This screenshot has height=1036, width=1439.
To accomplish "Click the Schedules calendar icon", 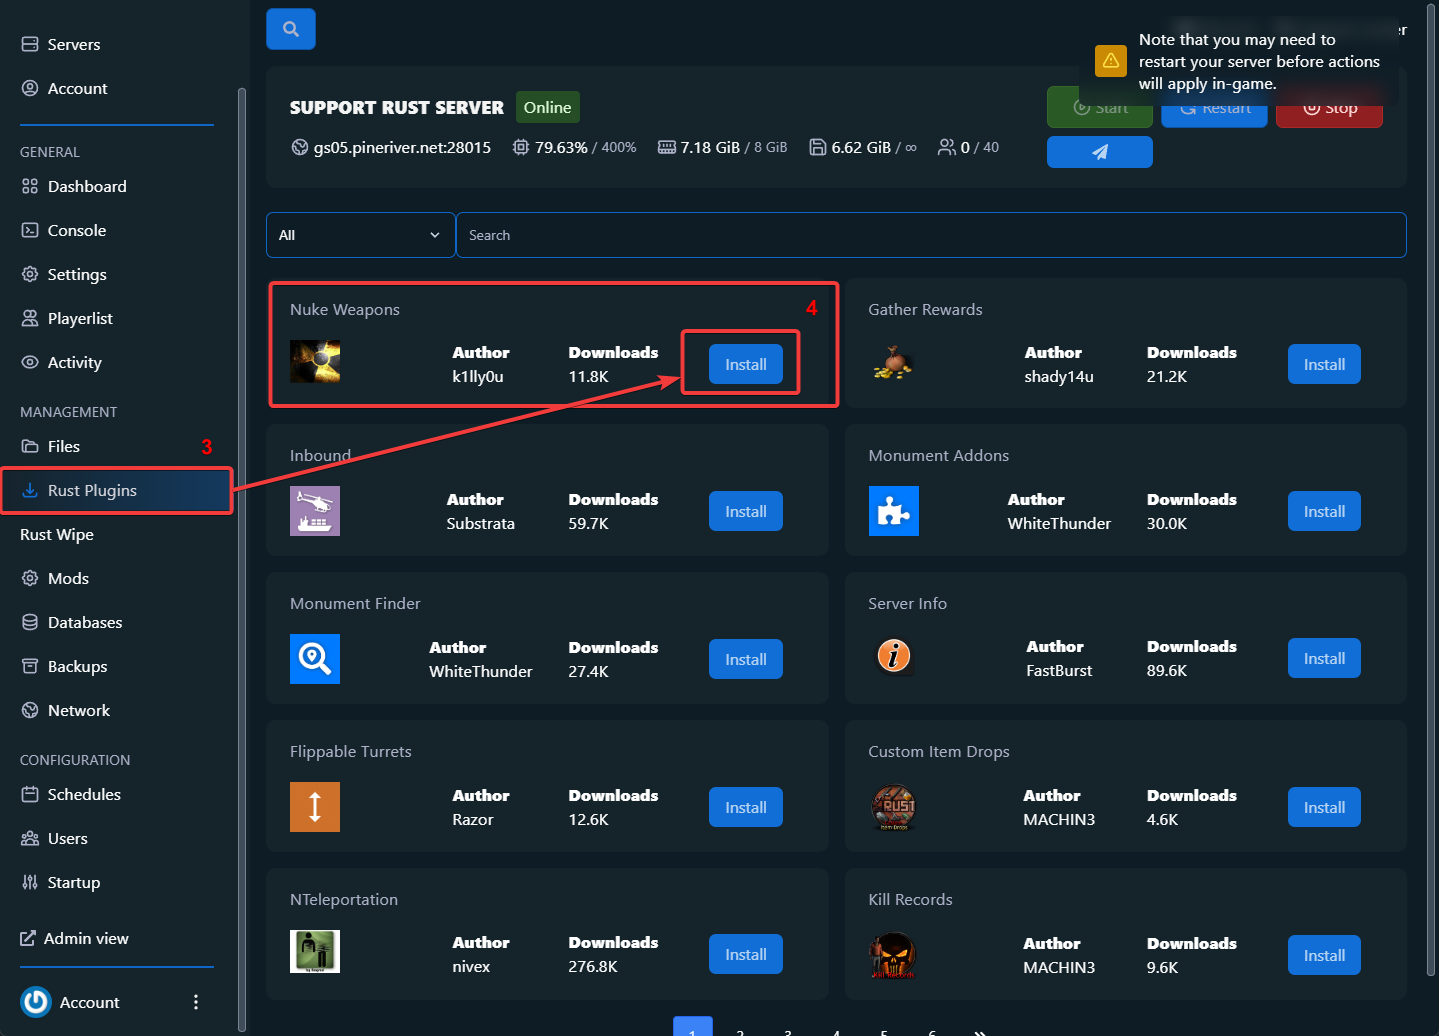I will (x=30, y=794).
